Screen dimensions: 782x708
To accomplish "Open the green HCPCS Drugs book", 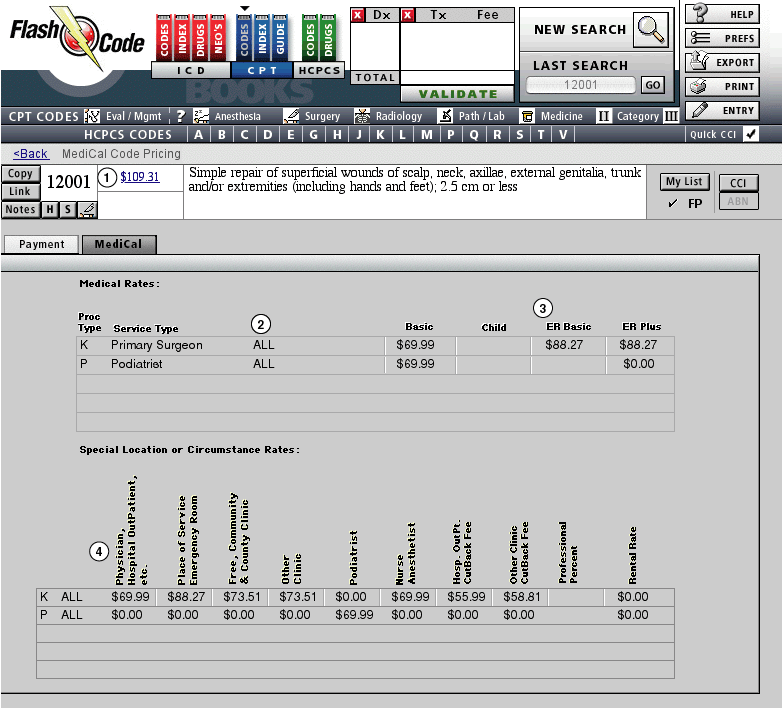I will click(328, 38).
